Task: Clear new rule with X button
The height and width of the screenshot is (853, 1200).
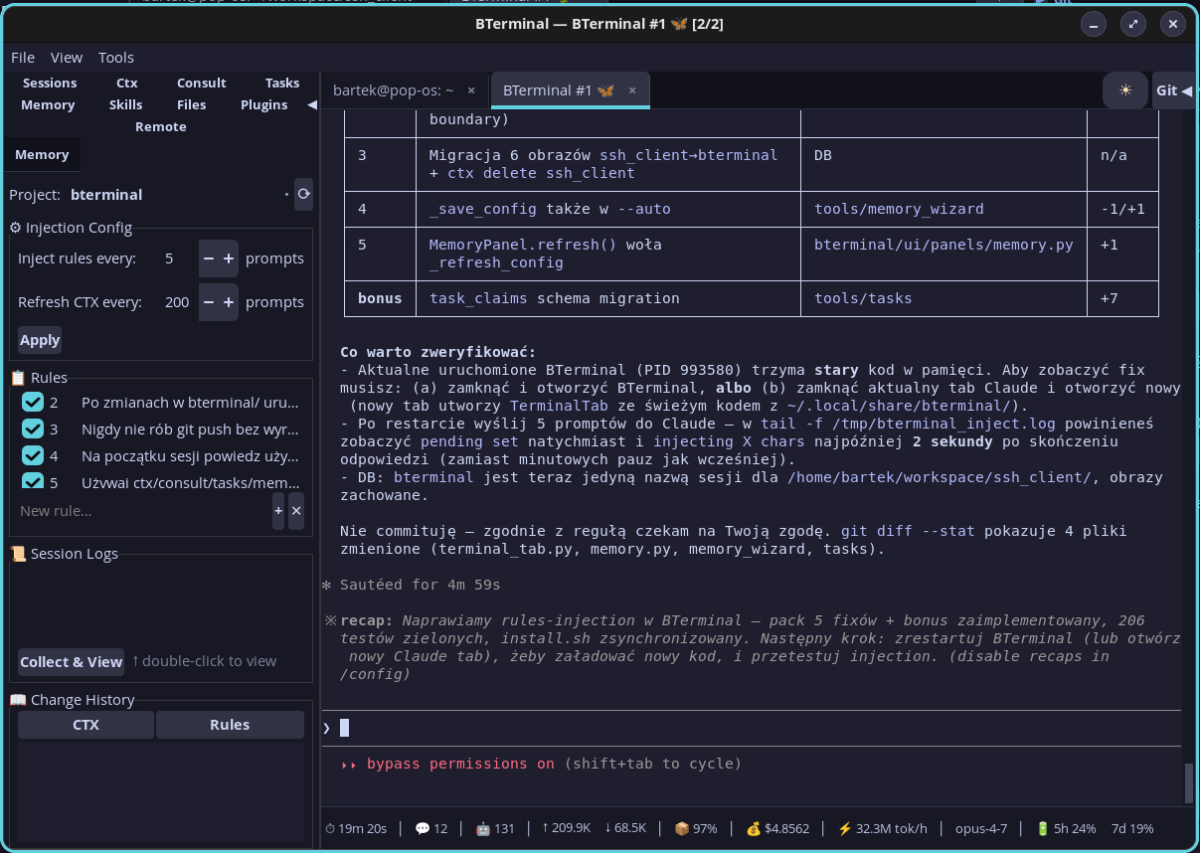Action: tap(296, 511)
